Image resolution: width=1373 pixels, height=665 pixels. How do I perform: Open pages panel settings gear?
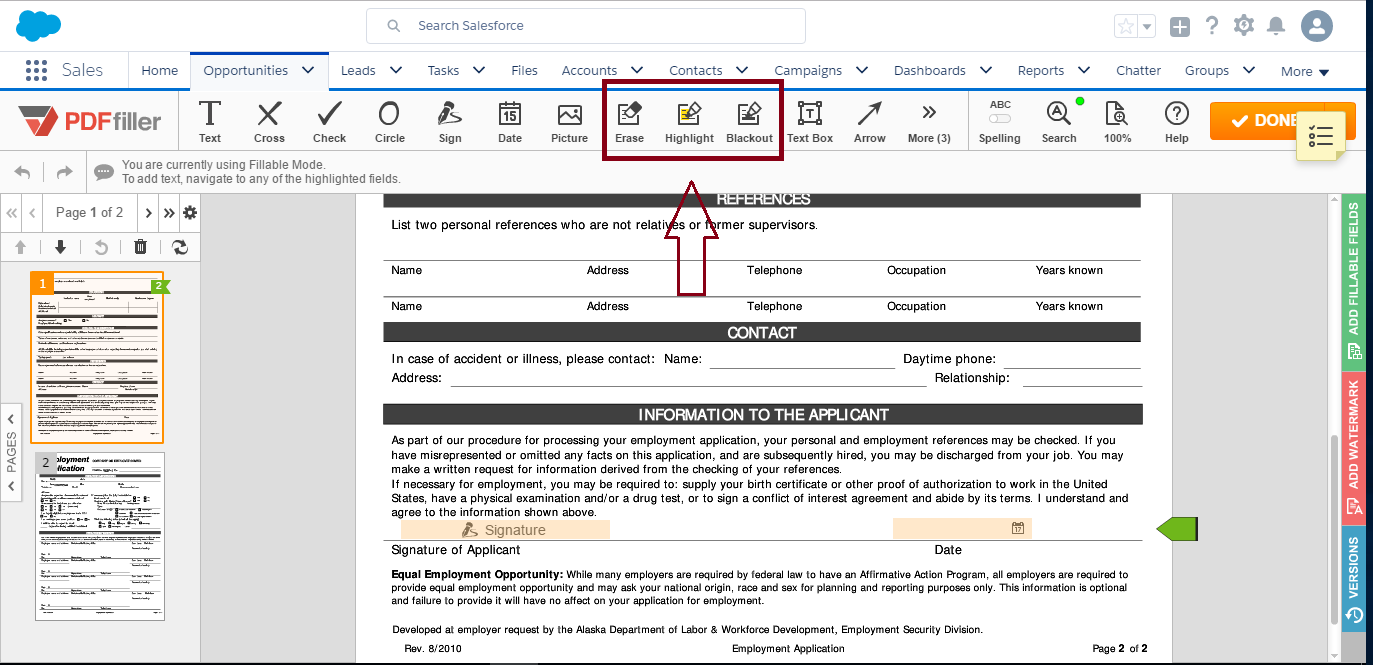(x=190, y=213)
